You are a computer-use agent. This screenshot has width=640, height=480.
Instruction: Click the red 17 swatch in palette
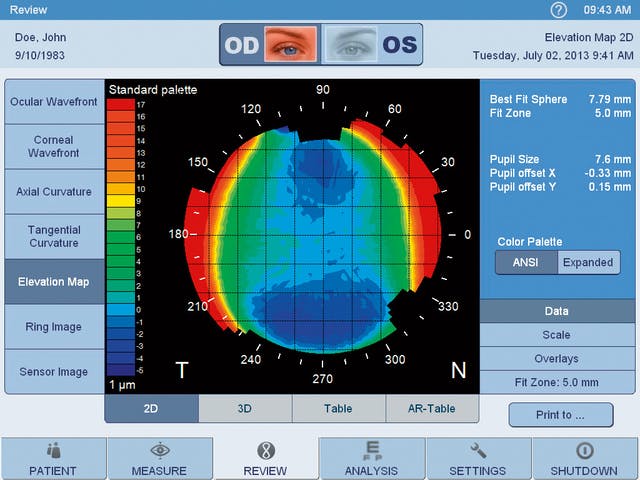coord(120,103)
